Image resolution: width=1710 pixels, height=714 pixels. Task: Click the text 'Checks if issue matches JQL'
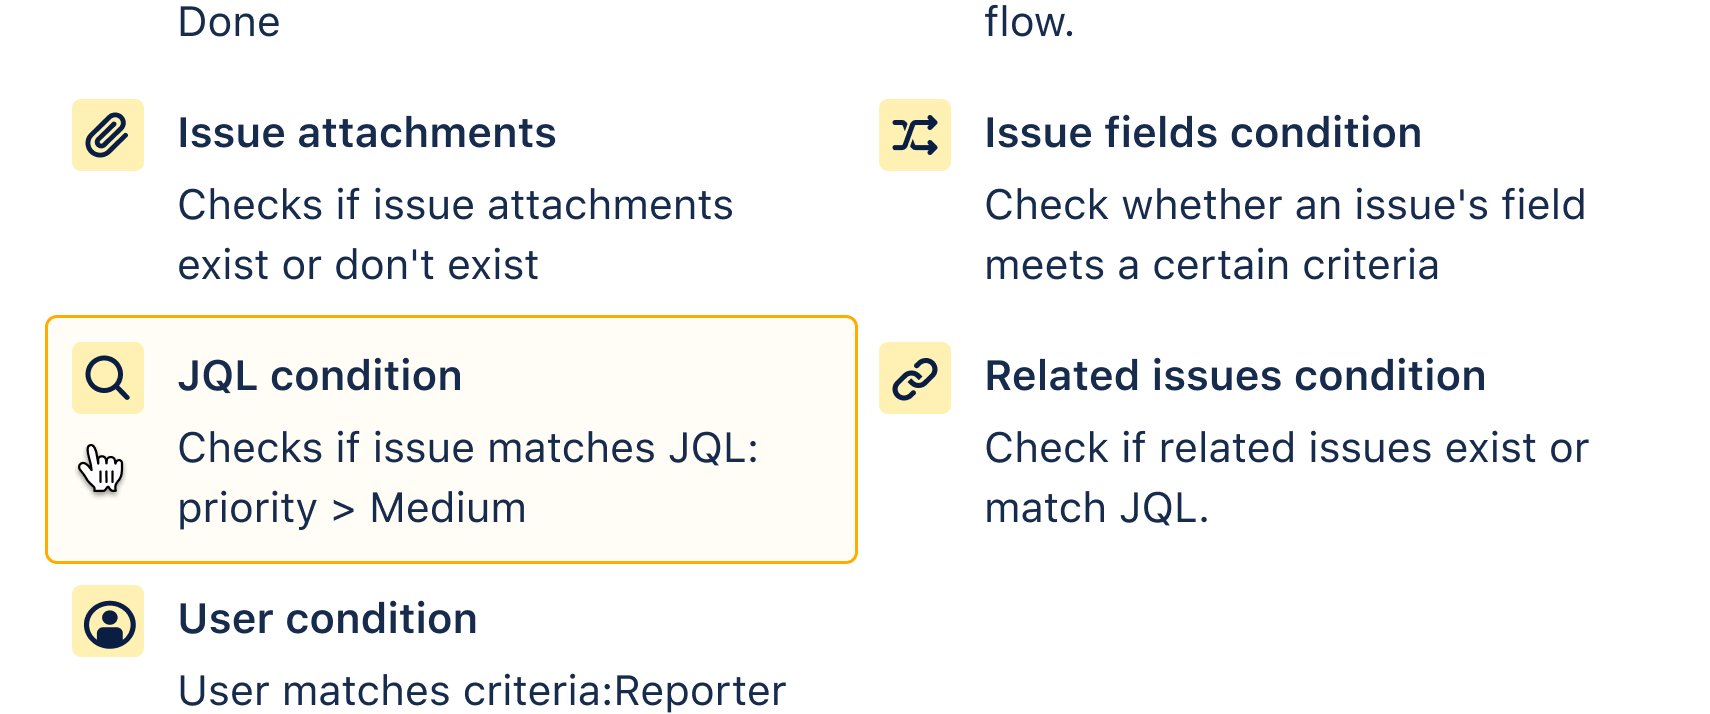pos(468,447)
